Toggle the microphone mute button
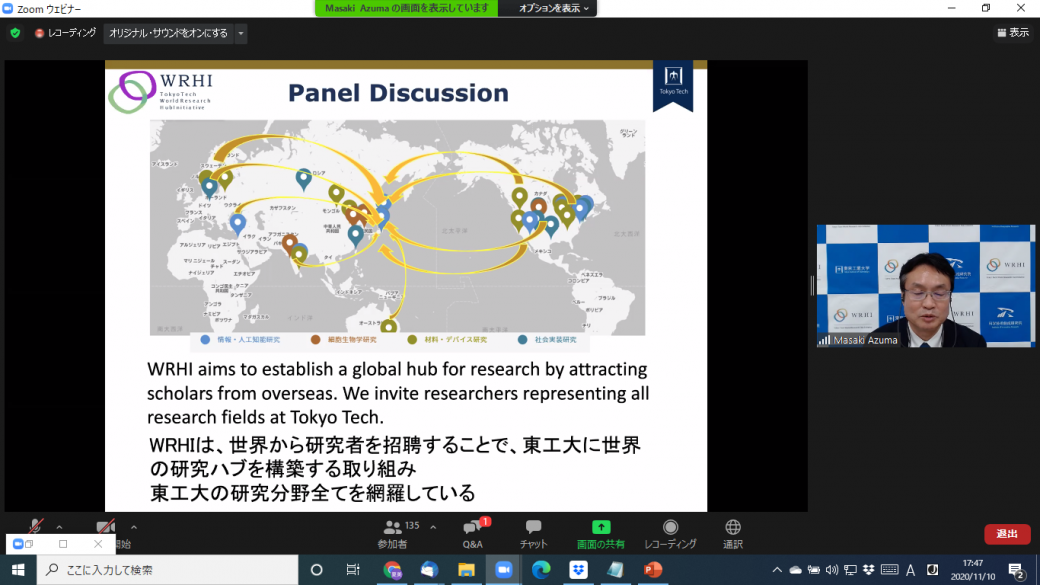 coord(36,527)
